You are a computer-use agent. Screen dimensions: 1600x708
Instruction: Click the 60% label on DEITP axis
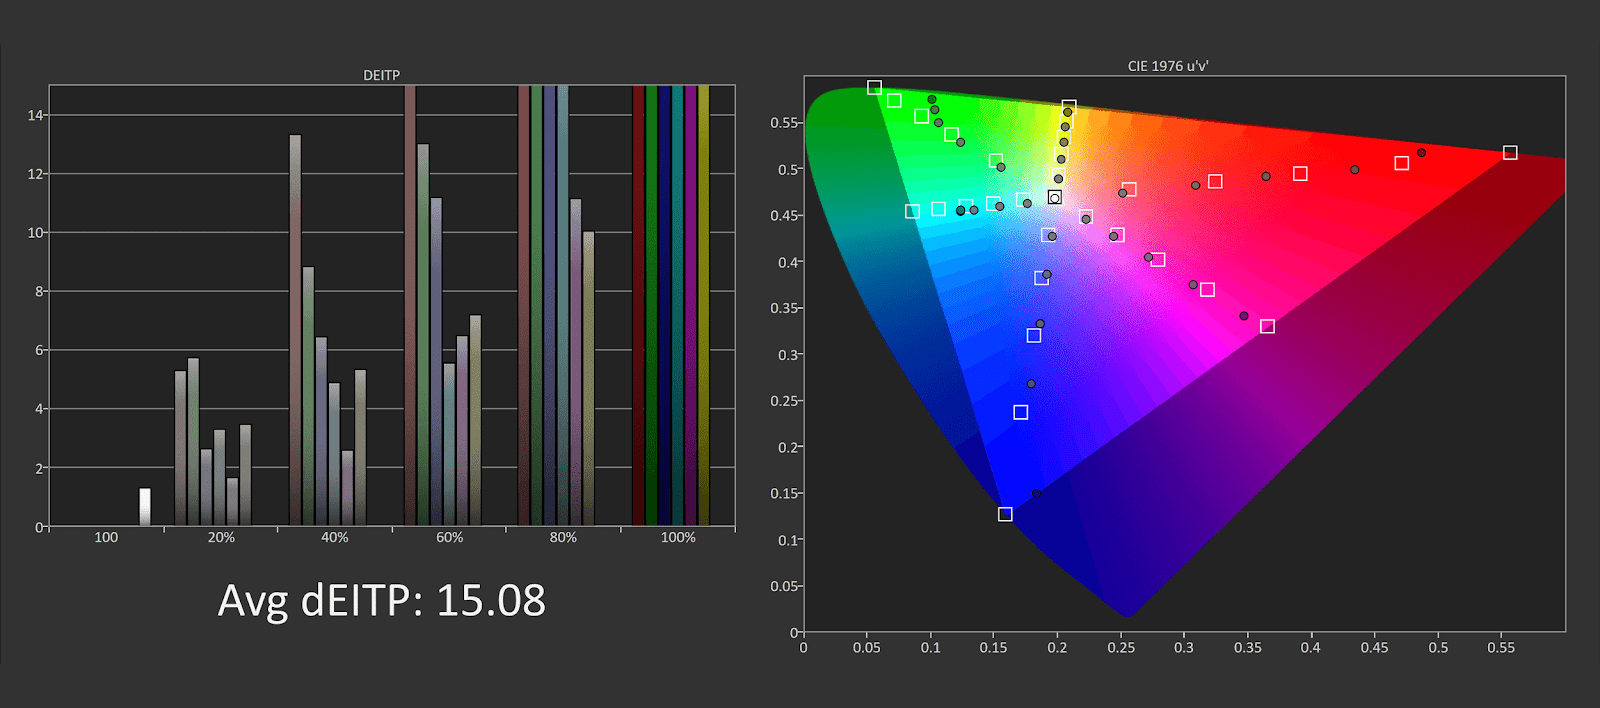[450, 538]
